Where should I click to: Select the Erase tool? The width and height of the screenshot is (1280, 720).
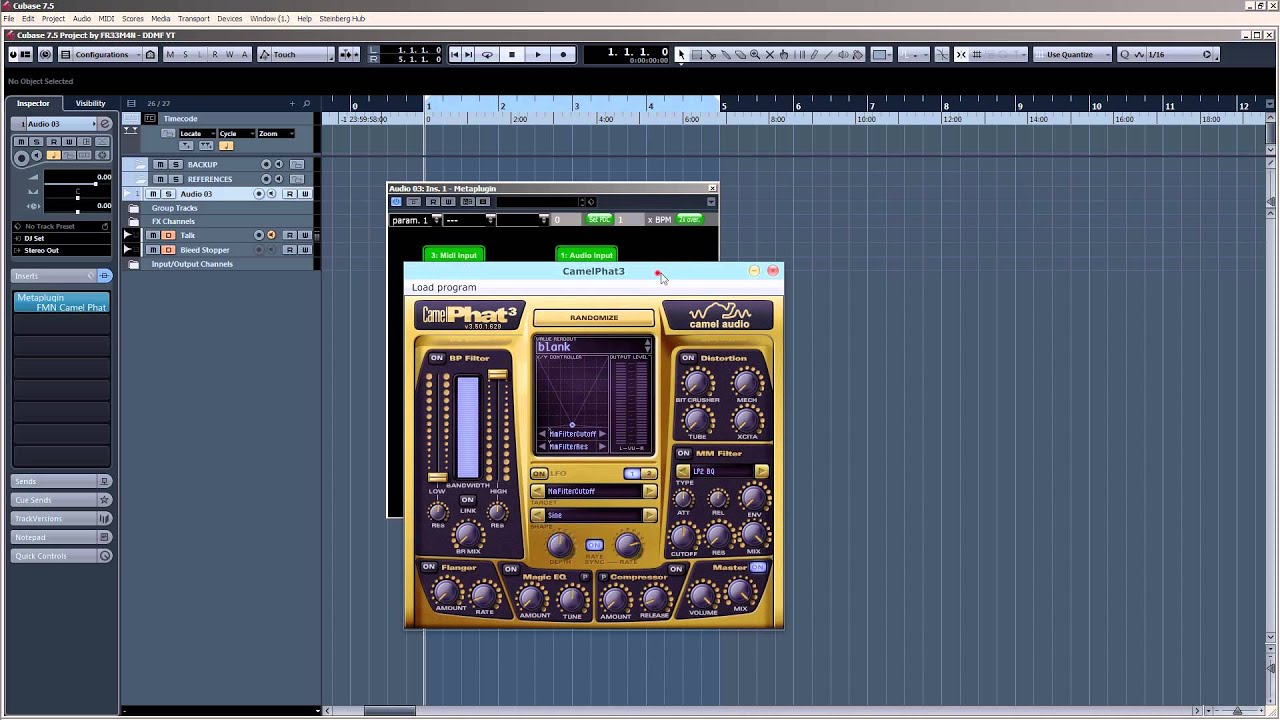[x=741, y=55]
